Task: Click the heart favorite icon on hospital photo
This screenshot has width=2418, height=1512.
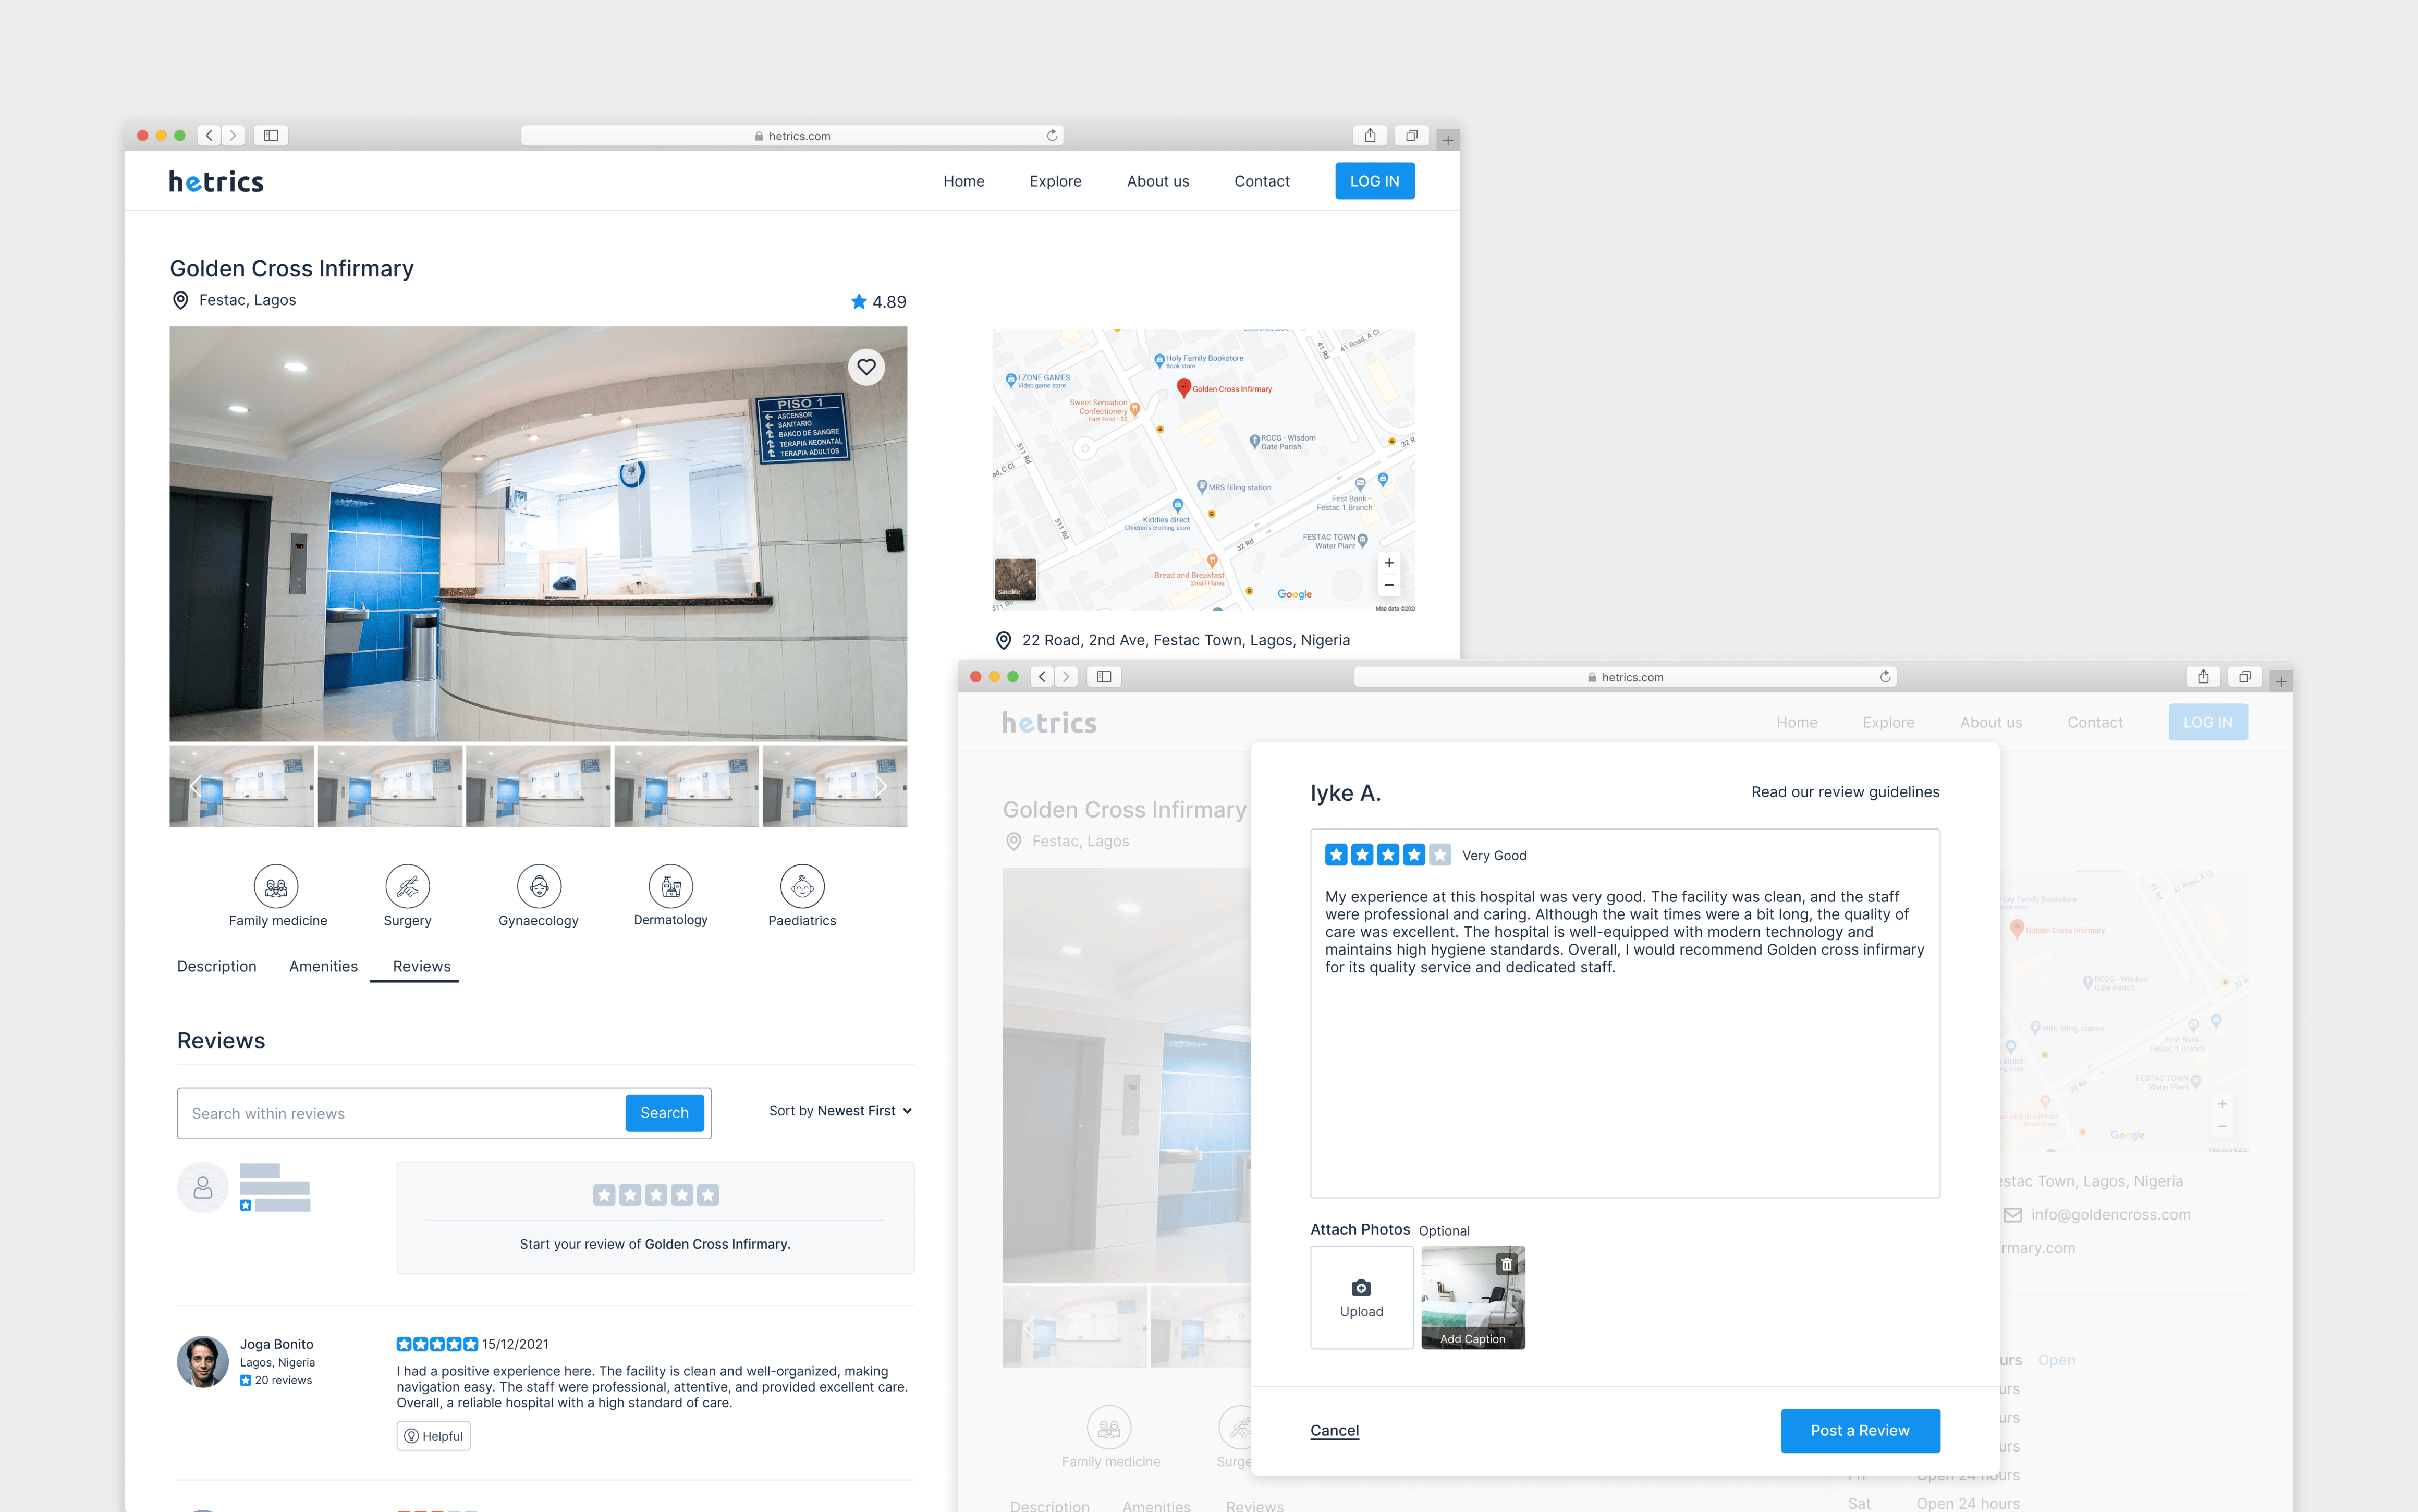Action: pyautogui.click(x=866, y=367)
